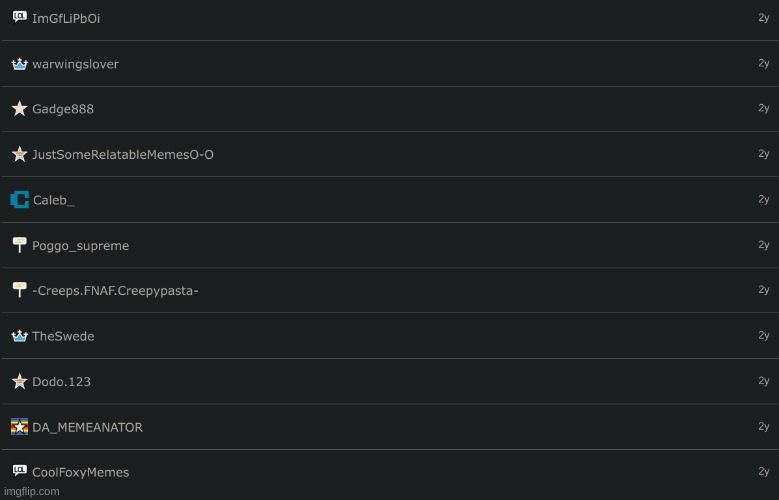
Task: Click the LOL bubble icon beside CoolFoxyMemes
Action: [19, 470]
